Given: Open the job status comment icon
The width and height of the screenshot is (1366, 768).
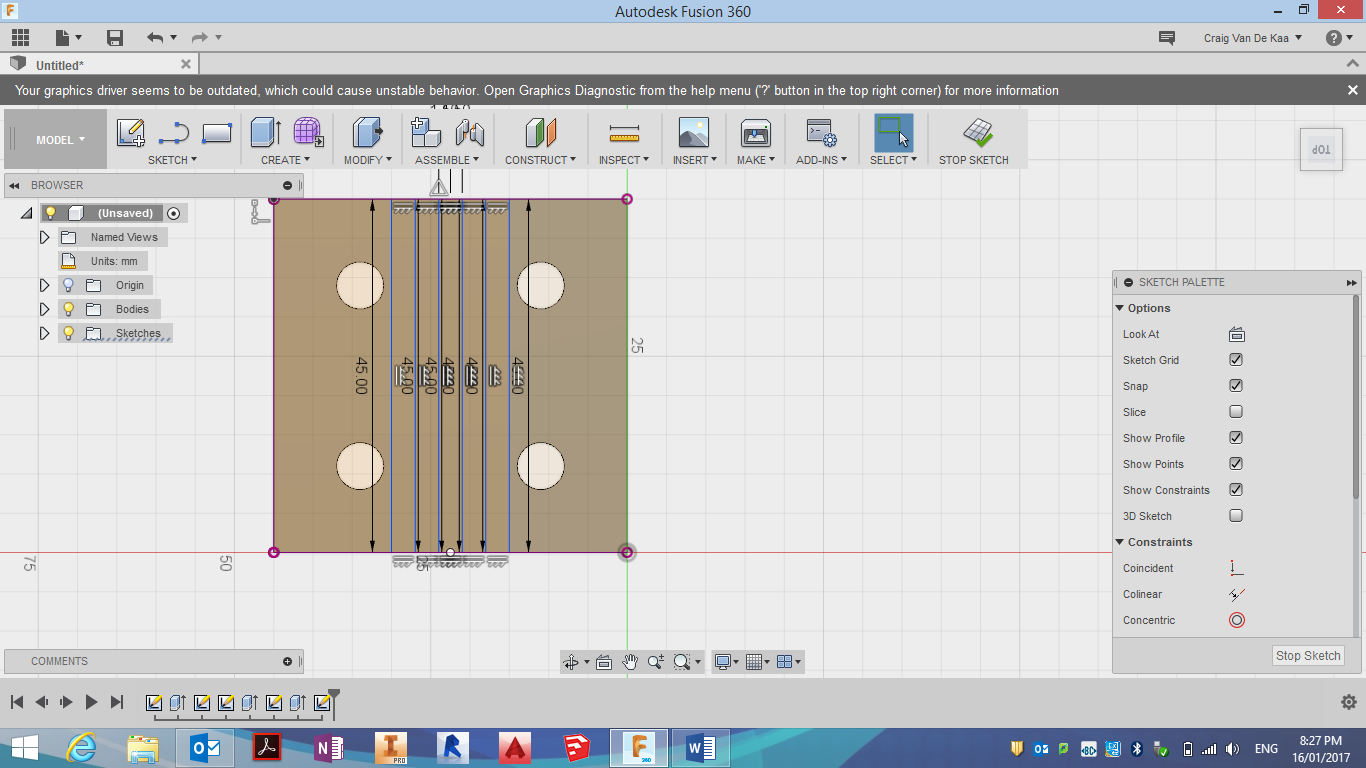Looking at the screenshot, I should [x=1166, y=38].
